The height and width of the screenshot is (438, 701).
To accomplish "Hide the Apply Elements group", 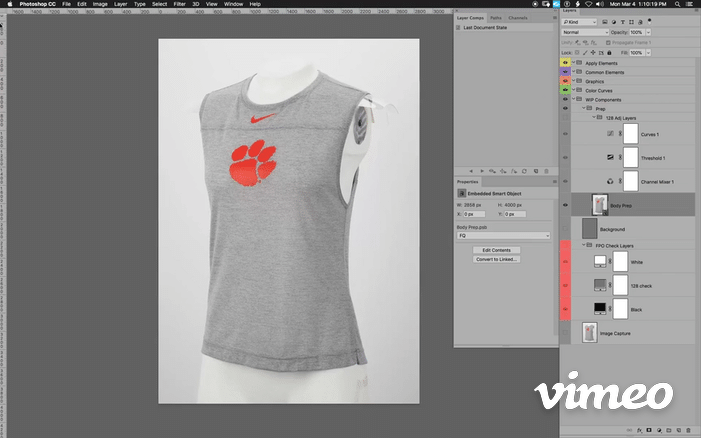I will coord(565,63).
